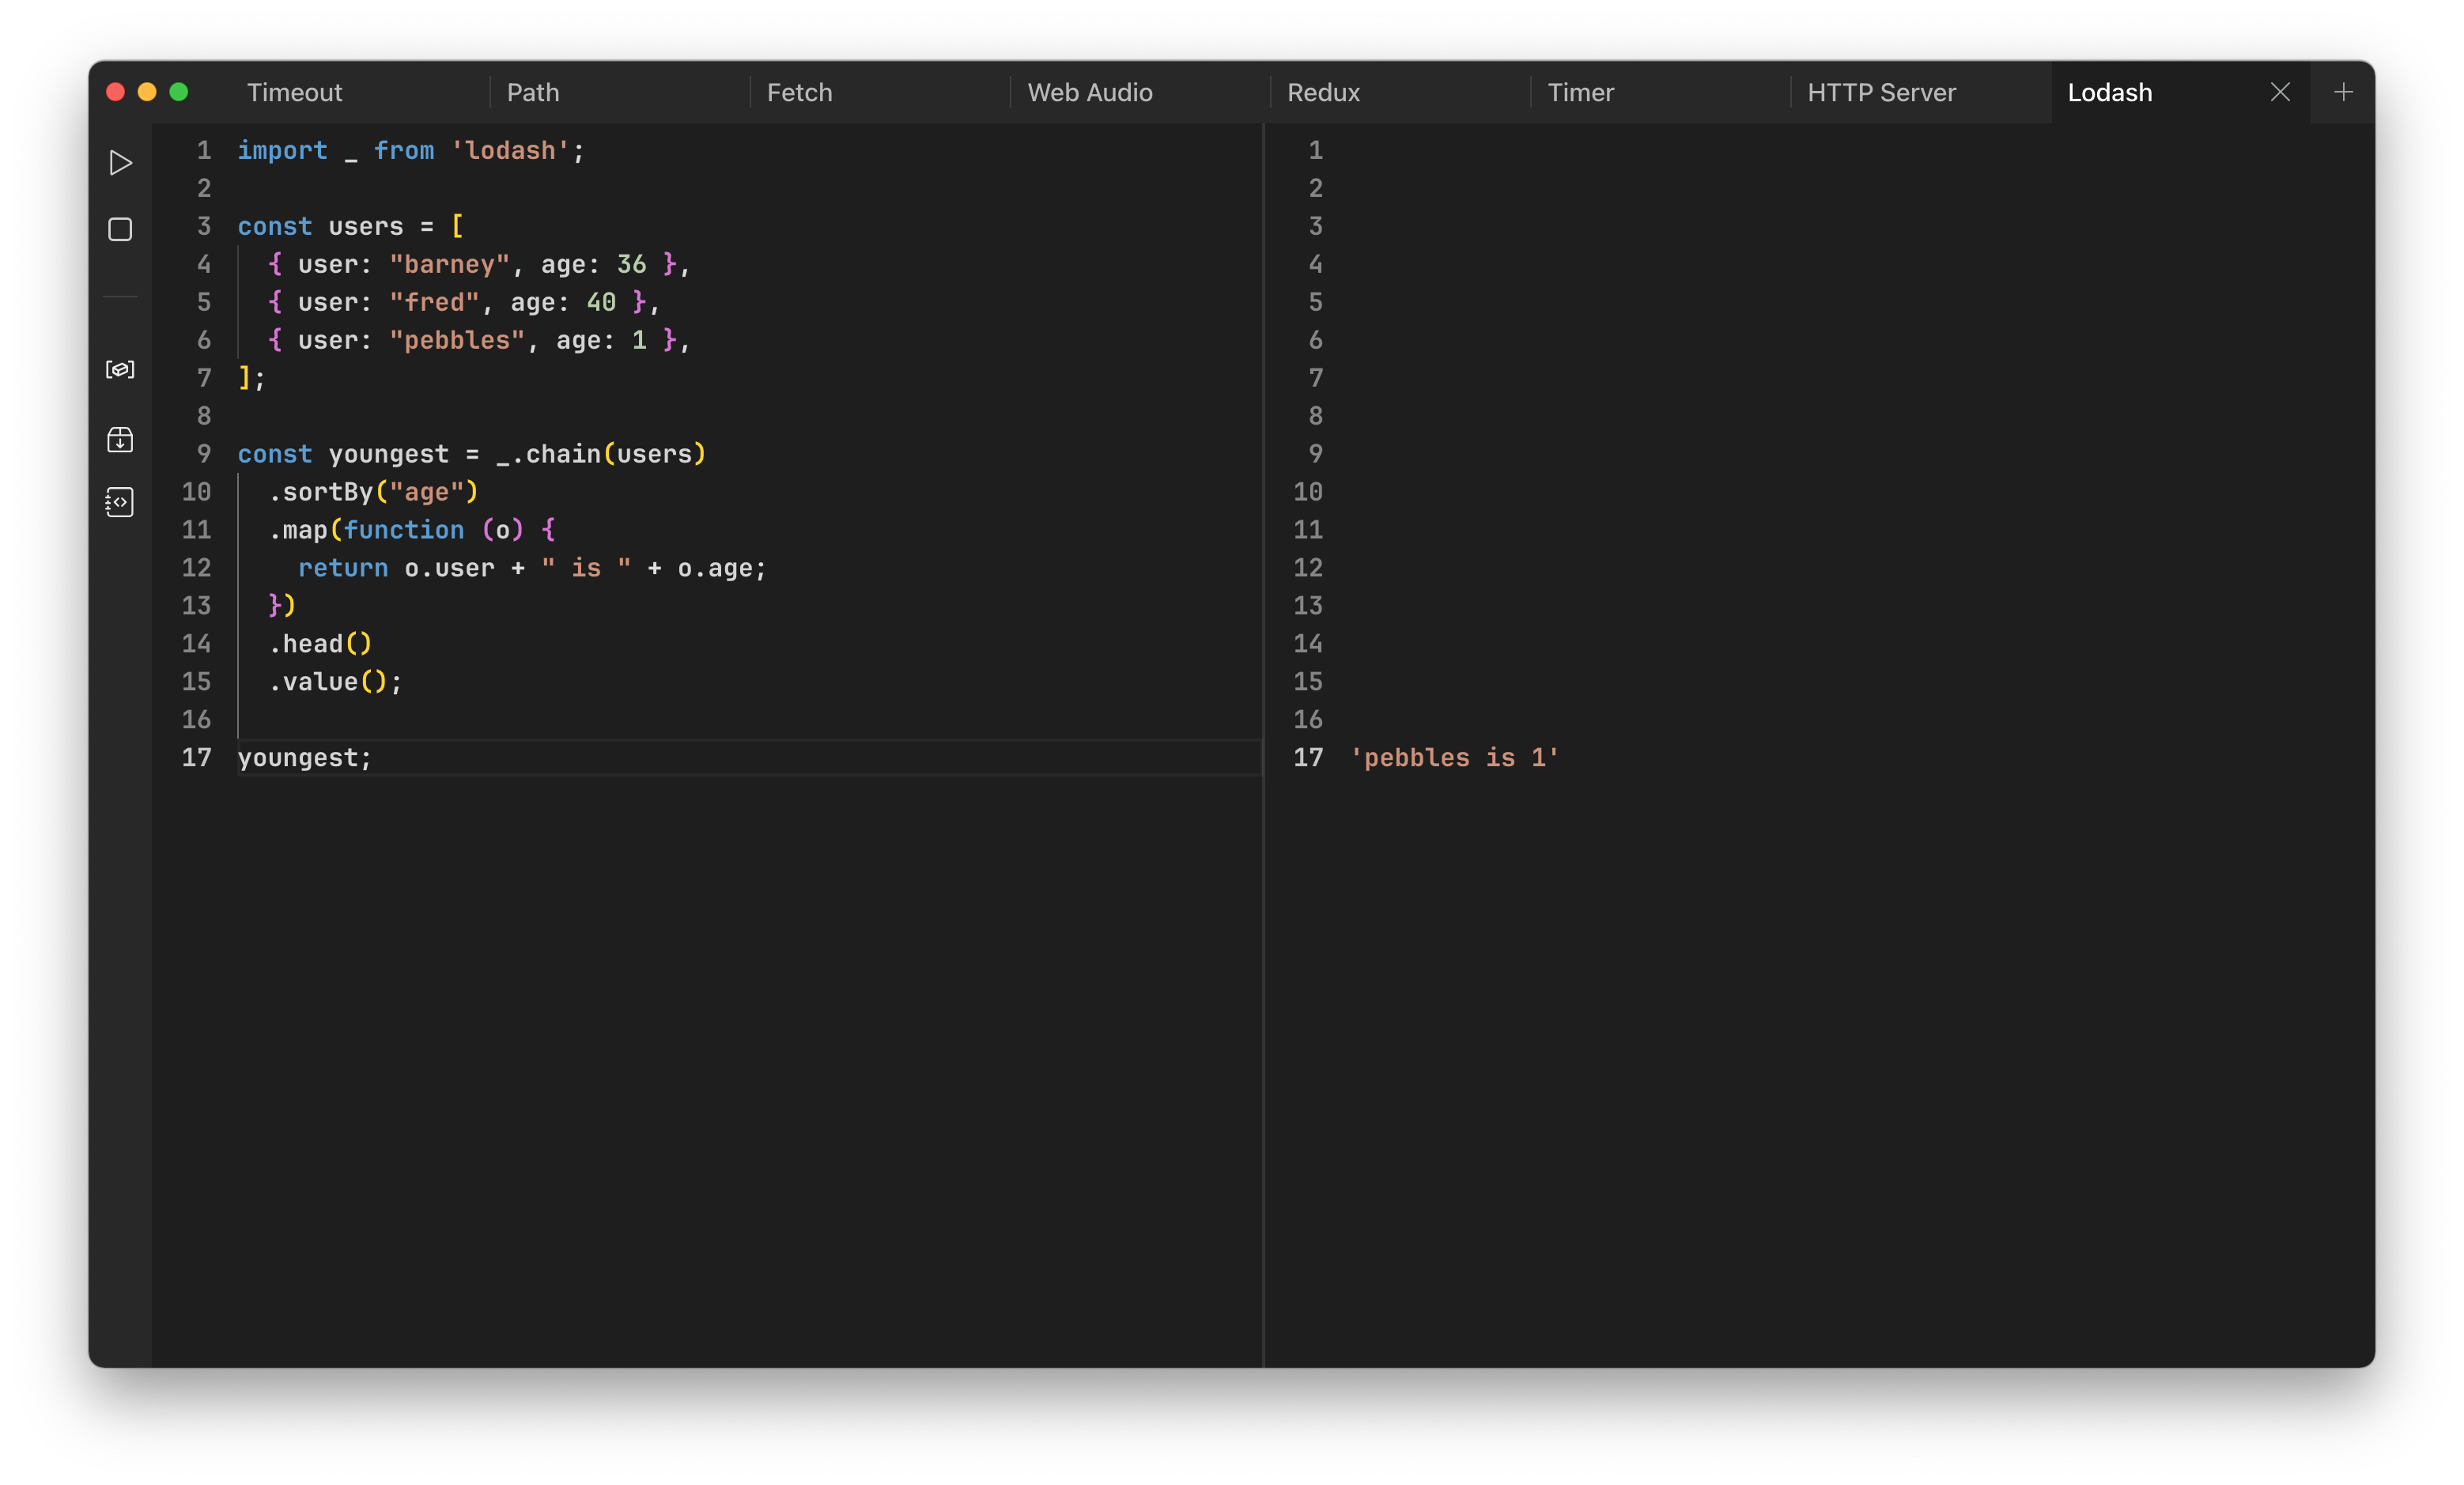2464x1485 pixels.
Task: Click the 'pebbles is 1' output result
Action: (x=1454, y=758)
